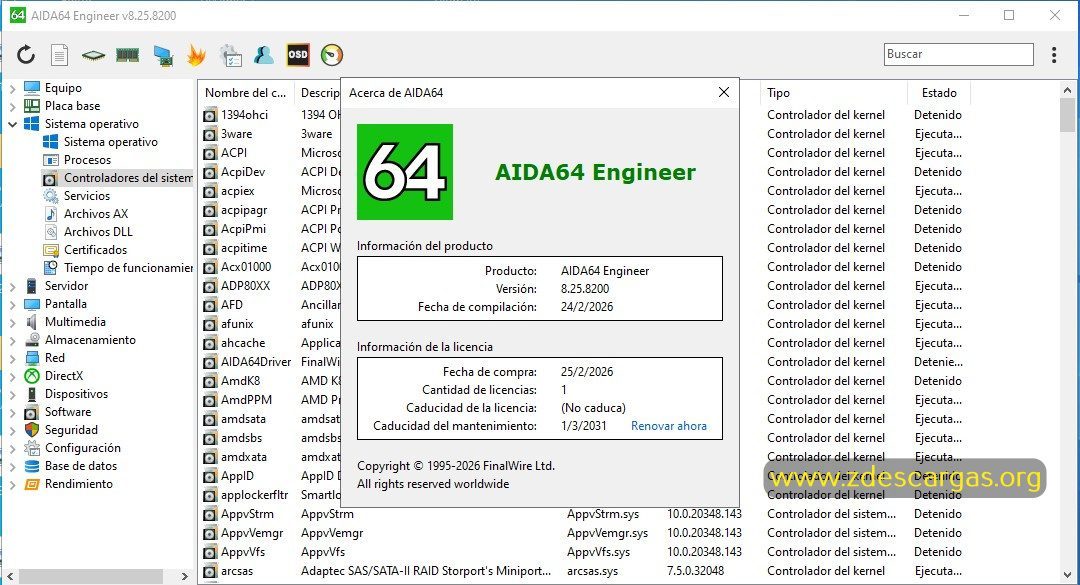Toggle the OSD panel icon
1080x585 pixels.
pos(298,54)
